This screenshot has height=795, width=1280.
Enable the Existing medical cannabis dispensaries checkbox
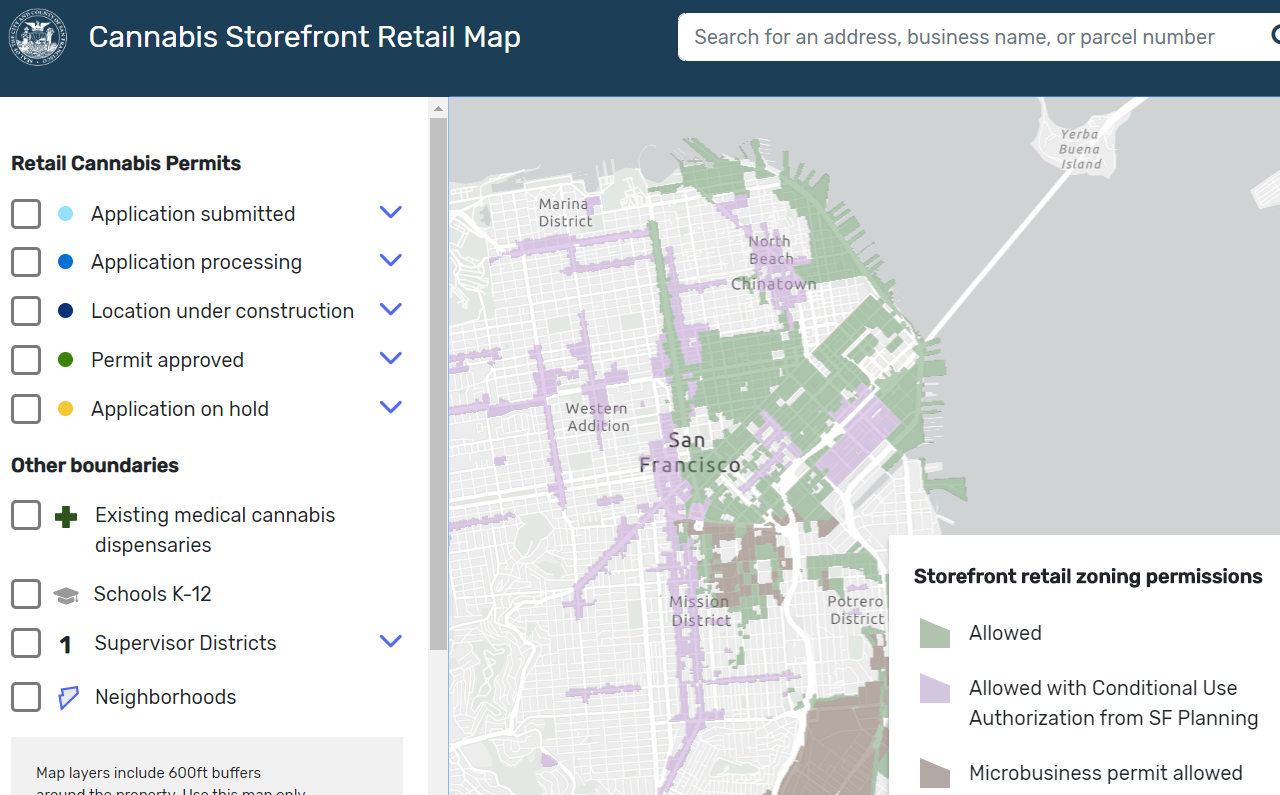tap(25, 514)
